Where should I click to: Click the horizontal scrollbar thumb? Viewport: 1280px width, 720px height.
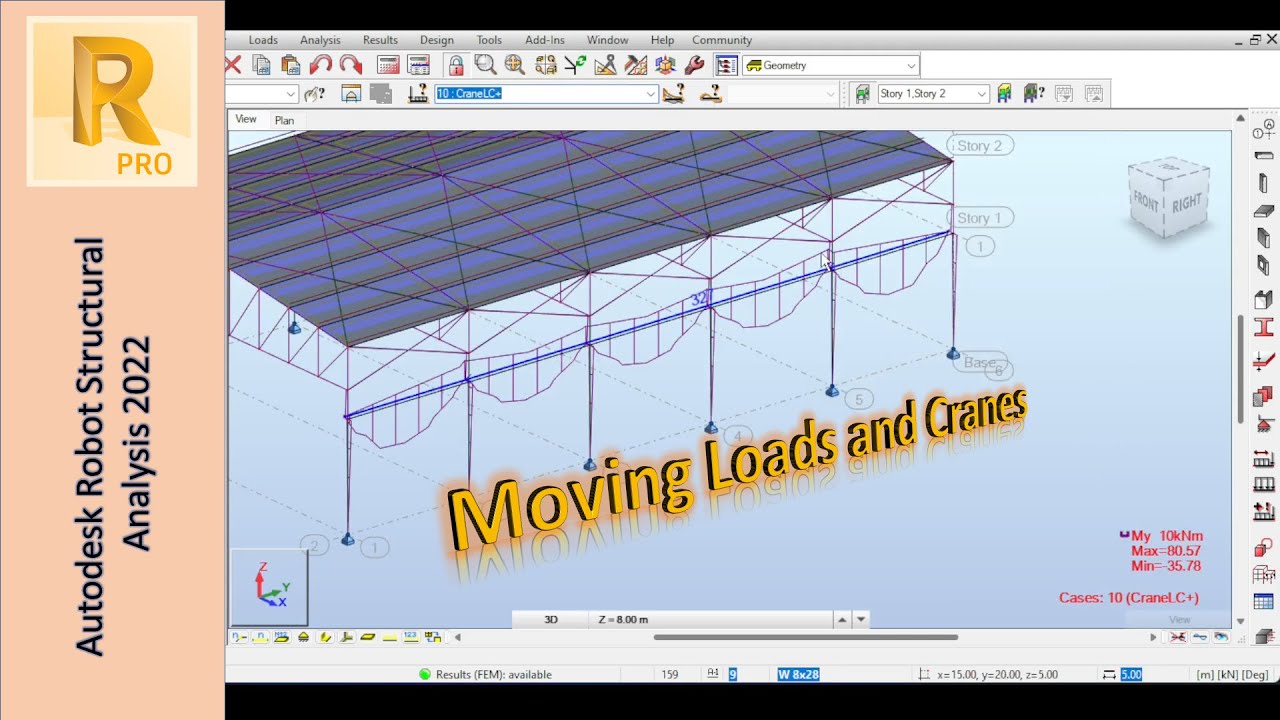(x=806, y=637)
